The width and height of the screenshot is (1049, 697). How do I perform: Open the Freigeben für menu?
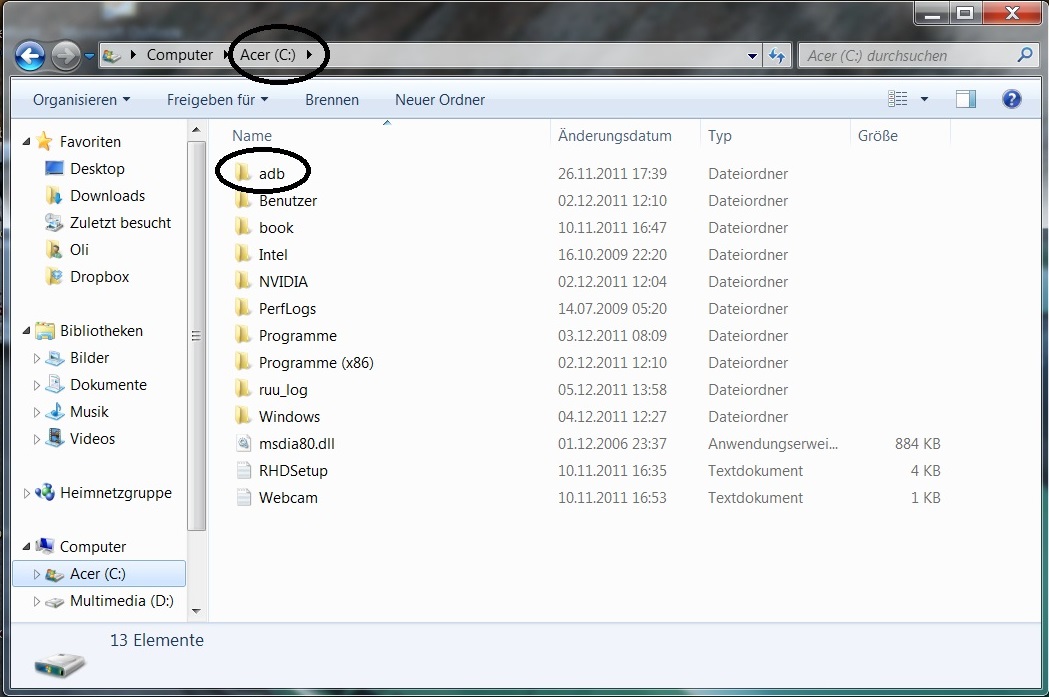[x=217, y=100]
